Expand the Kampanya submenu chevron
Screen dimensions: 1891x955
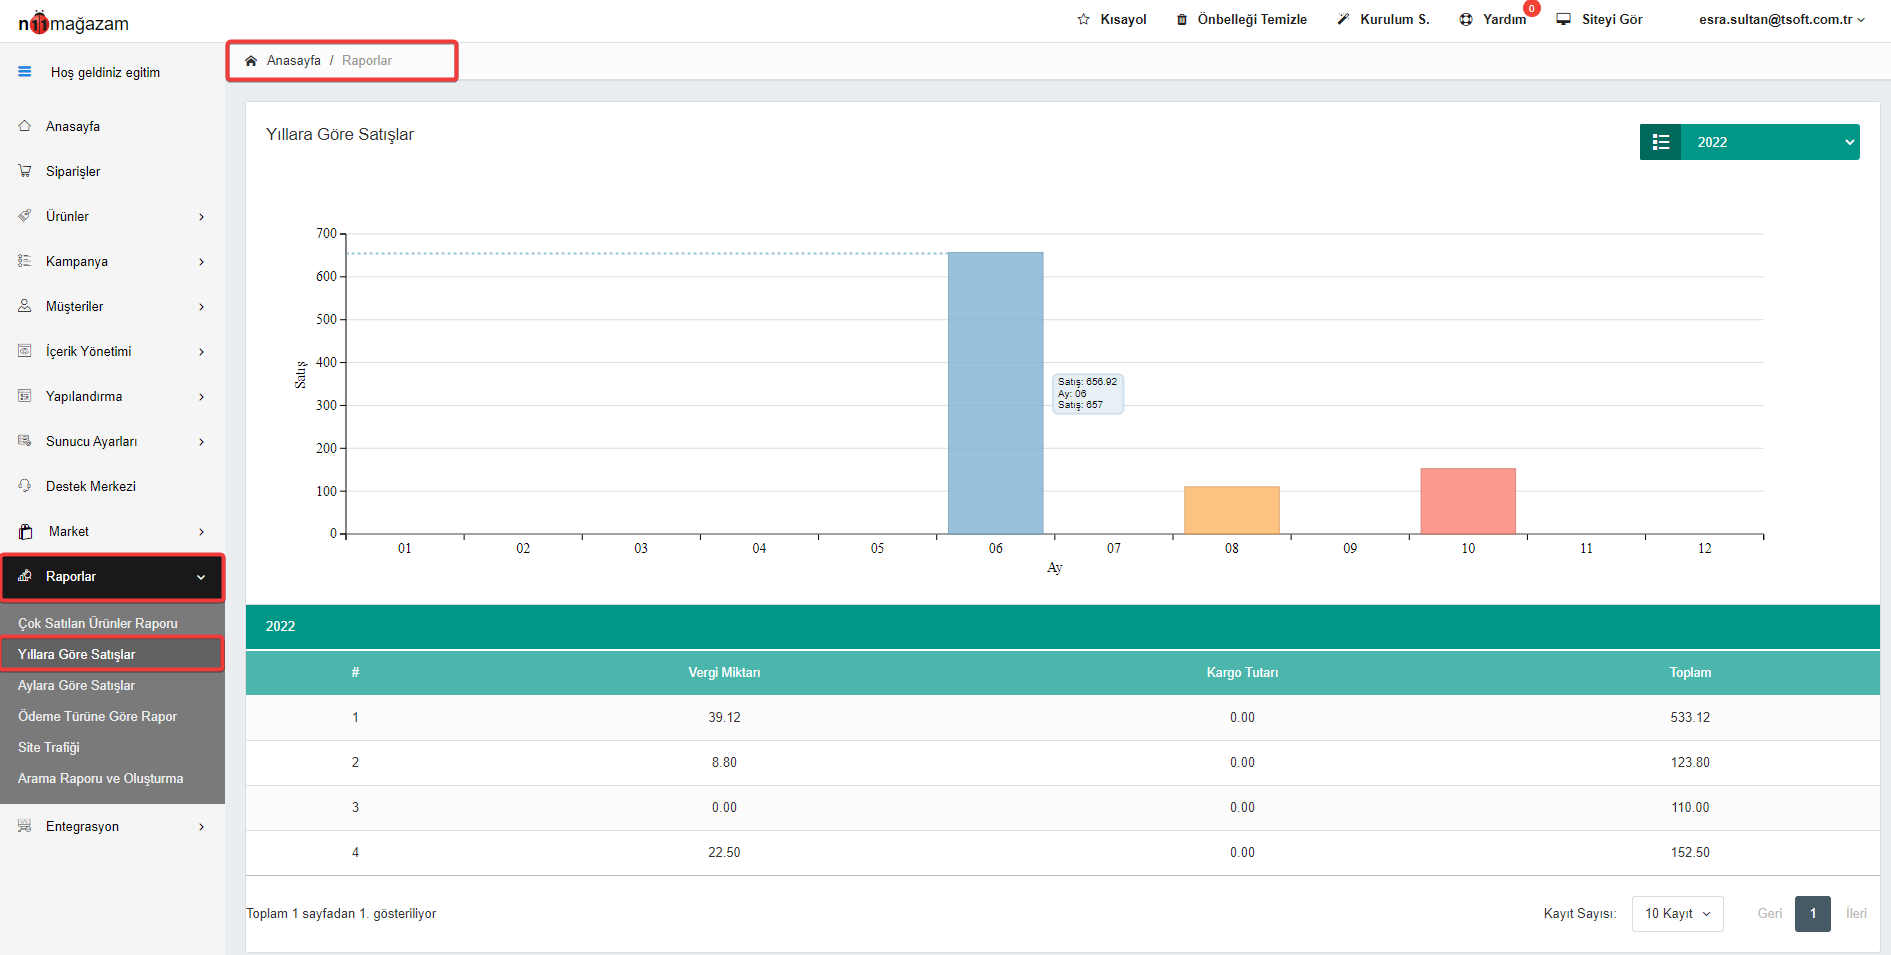click(x=201, y=262)
